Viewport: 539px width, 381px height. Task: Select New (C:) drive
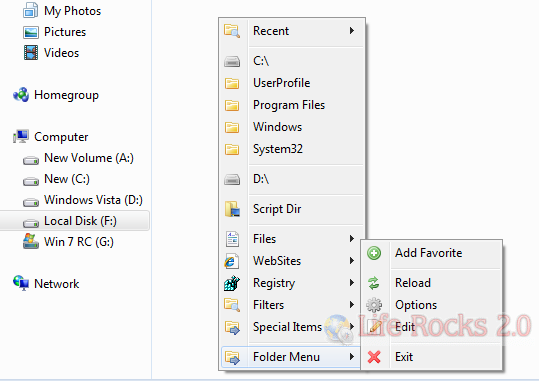pos(67,179)
